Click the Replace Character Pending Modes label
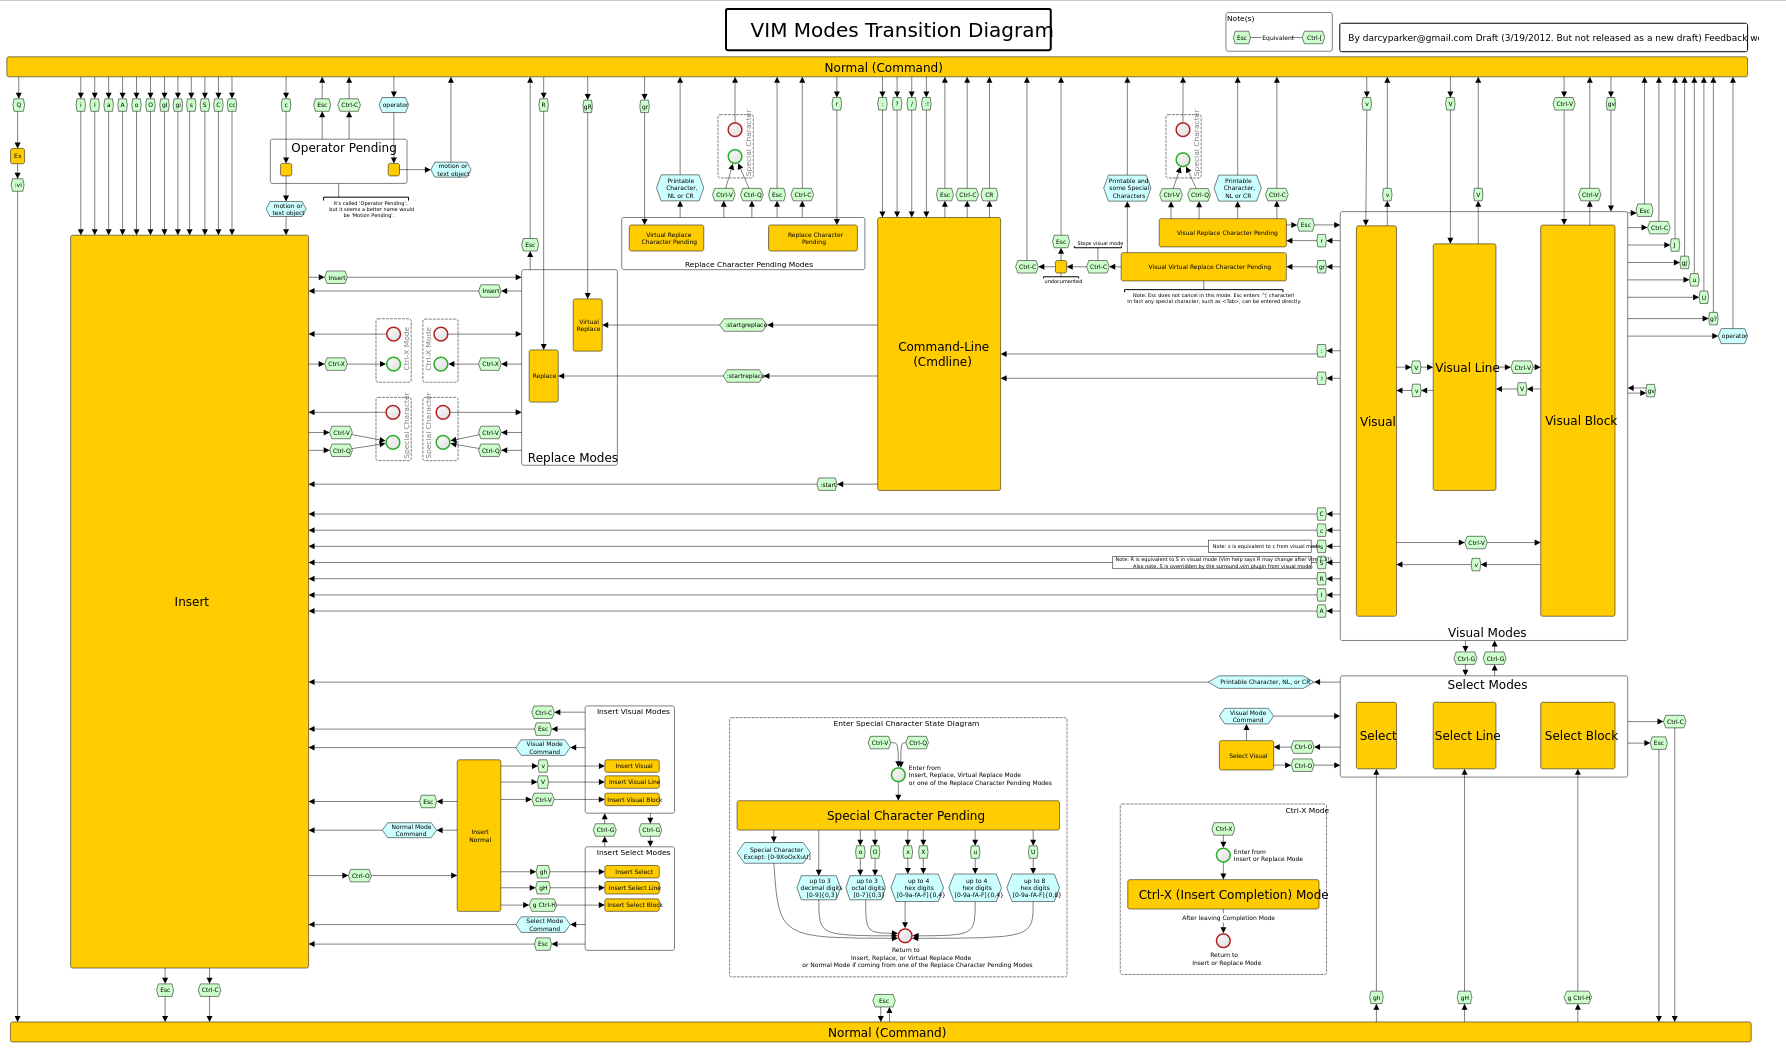Screen dimensions: 1786x1062 click(748, 265)
